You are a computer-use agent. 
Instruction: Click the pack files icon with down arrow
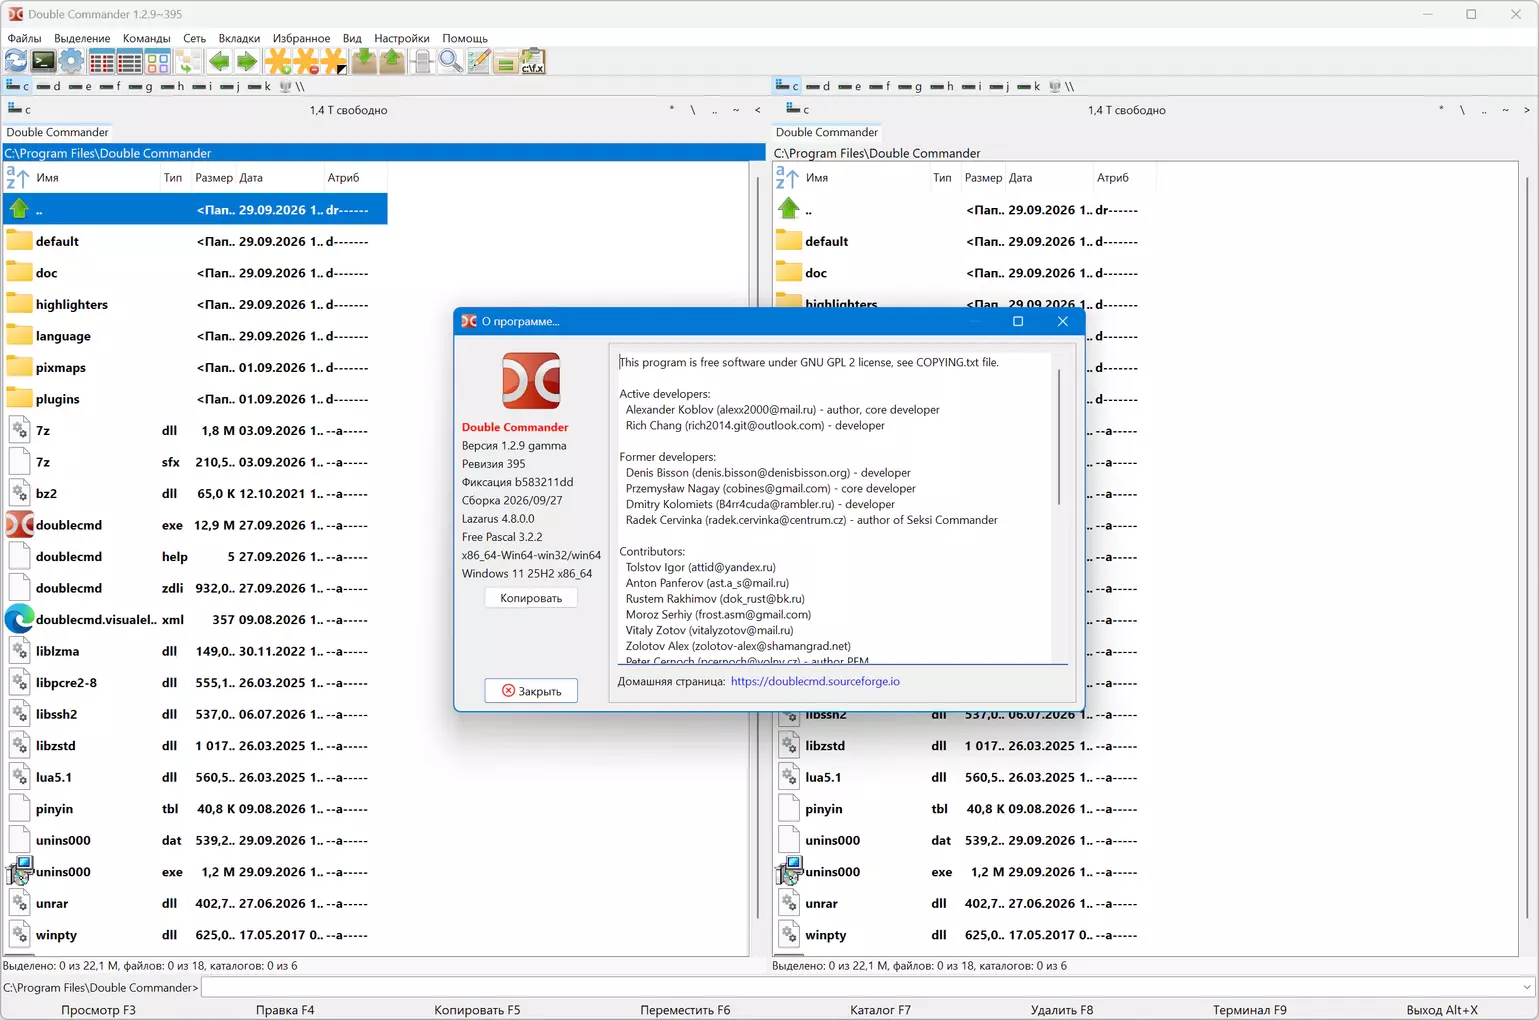364,62
